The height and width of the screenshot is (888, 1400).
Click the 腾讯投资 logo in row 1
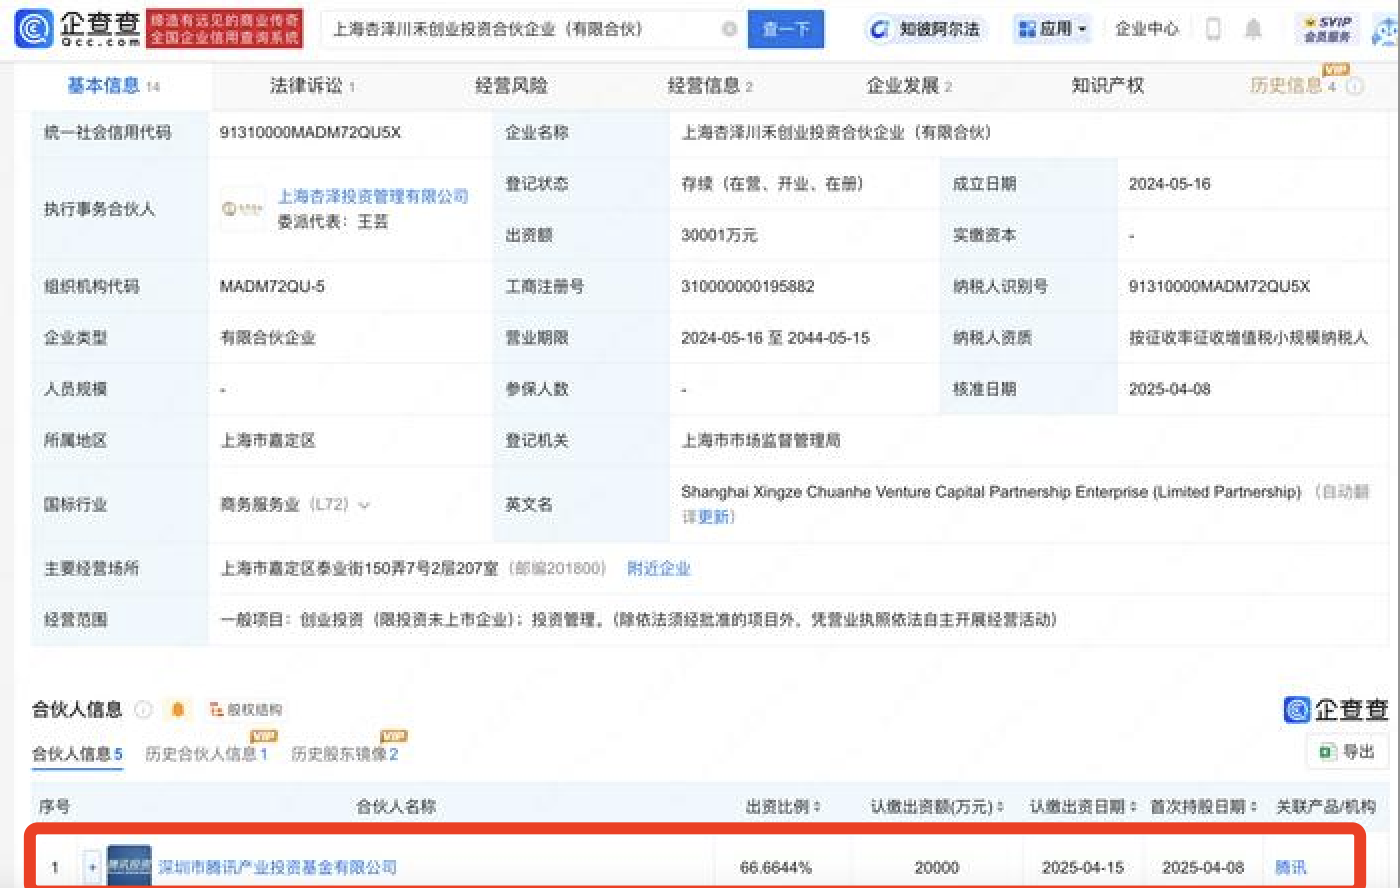point(130,866)
